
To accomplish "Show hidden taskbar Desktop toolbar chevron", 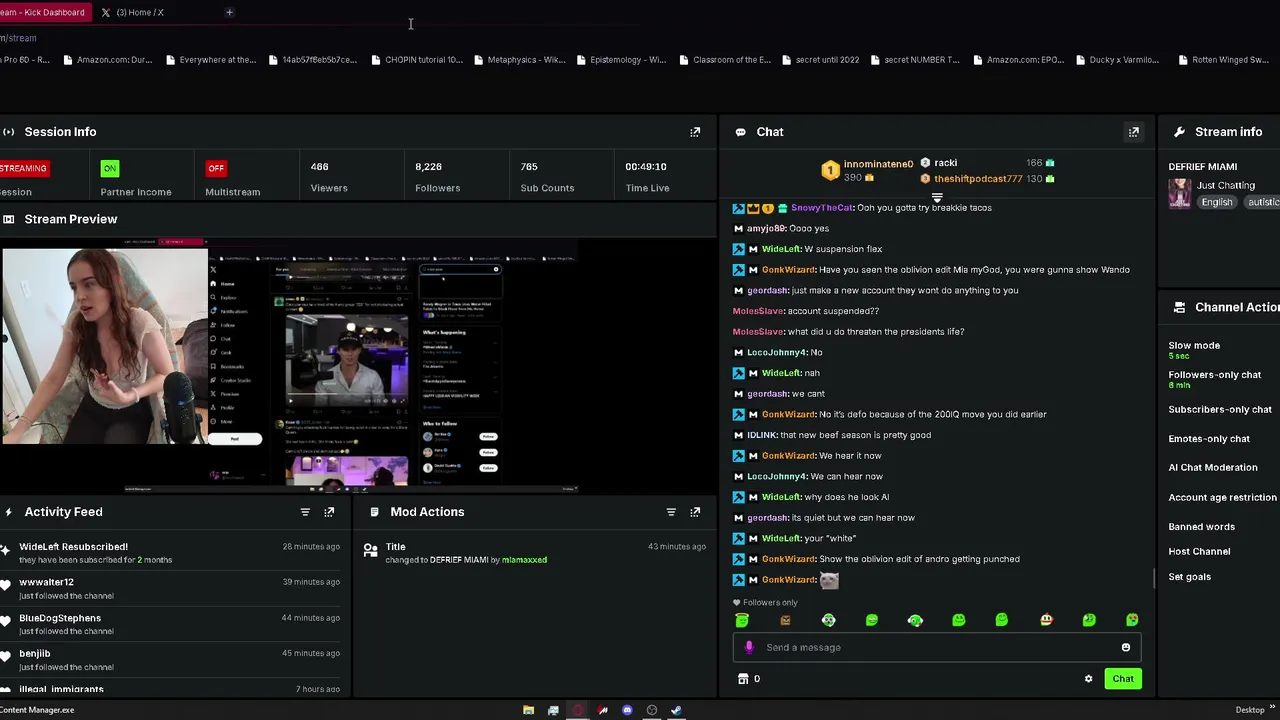I will pyautogui.click(x=1273, y=710).
